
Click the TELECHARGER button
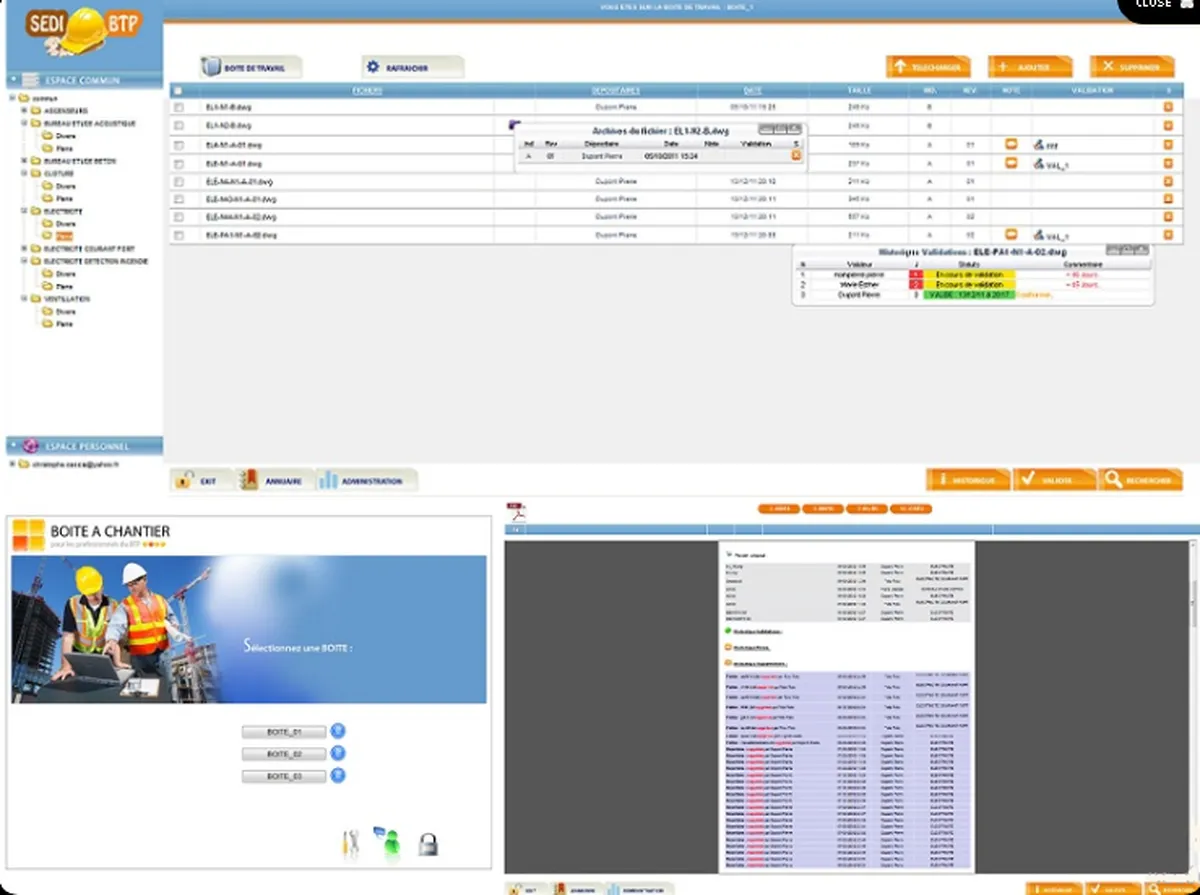[929, 67]
